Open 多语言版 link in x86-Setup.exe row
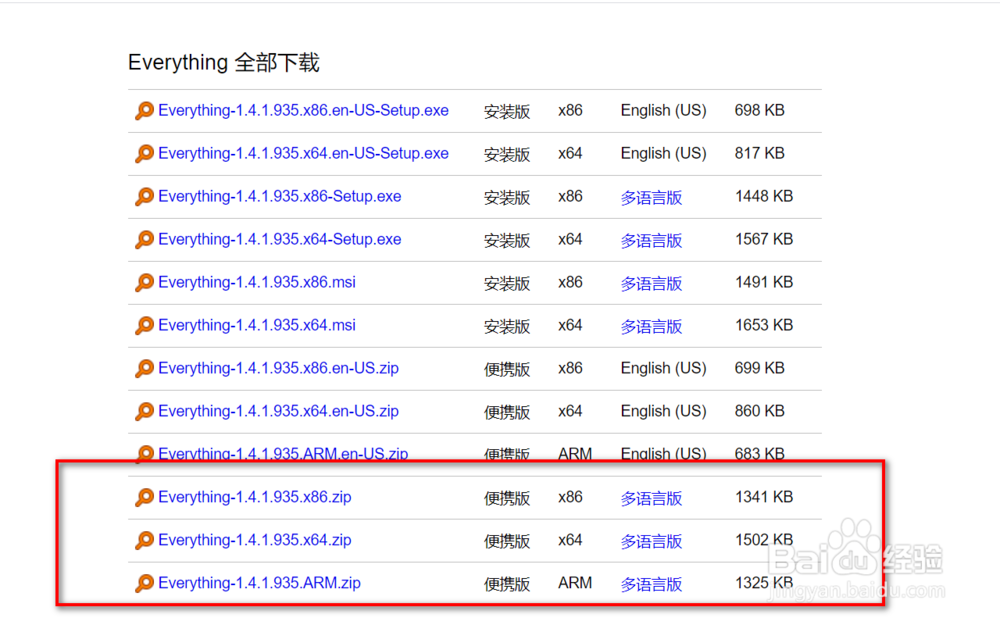The height and width of the screenshot is (625, 1000). (x=651, y=198)
